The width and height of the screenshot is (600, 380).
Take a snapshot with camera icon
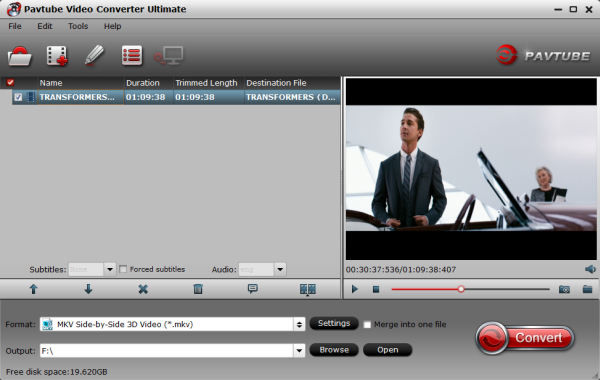pyautogui.click(x=564, y=289)
